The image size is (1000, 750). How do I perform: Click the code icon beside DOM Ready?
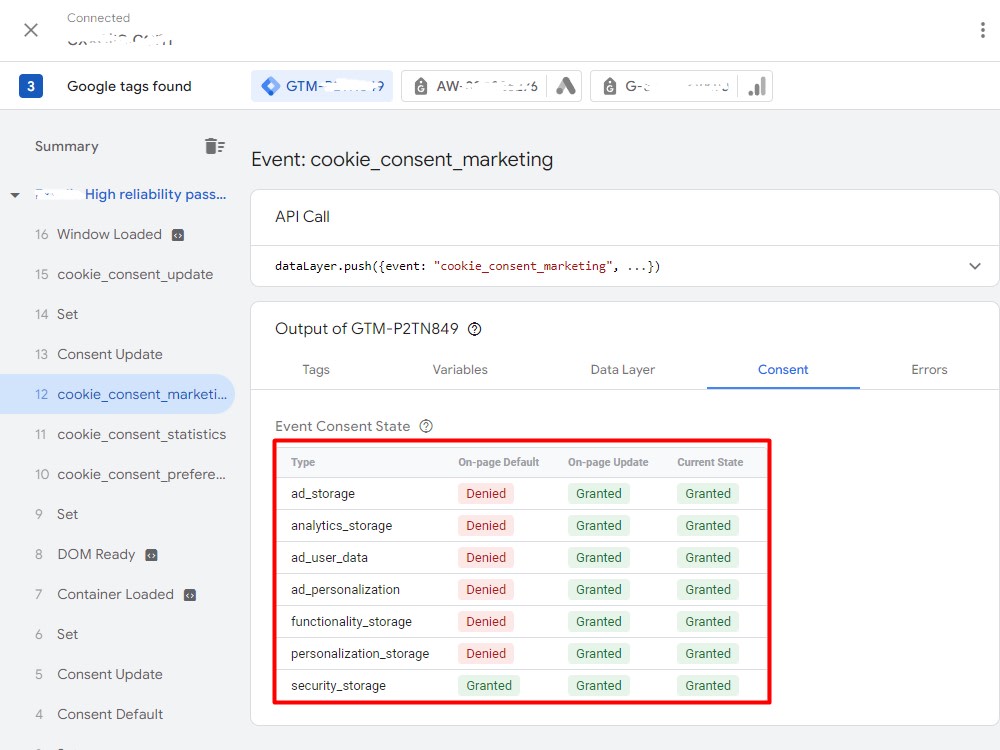pyautogui.click(x=151, y=555)
